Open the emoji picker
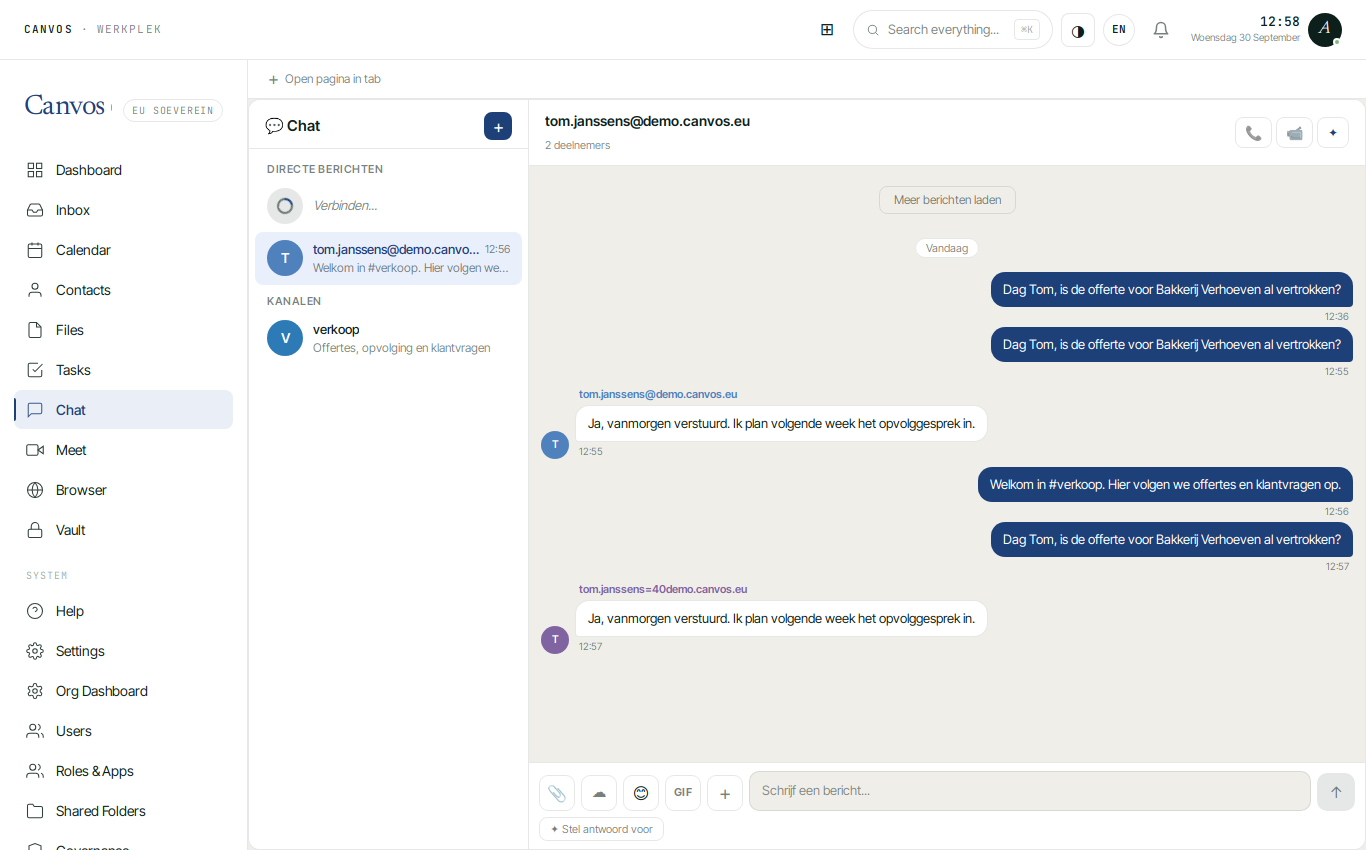 pyautogui.click(x=641, y=792)
